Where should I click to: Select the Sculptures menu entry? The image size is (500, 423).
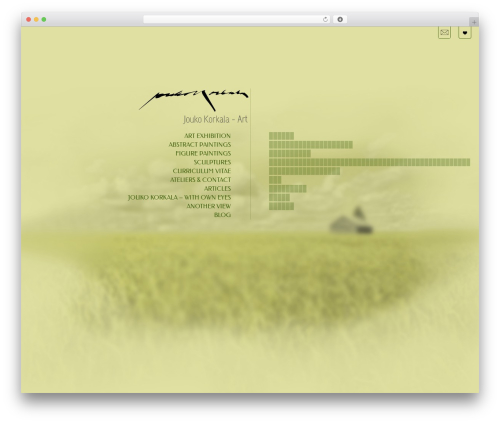212,162
